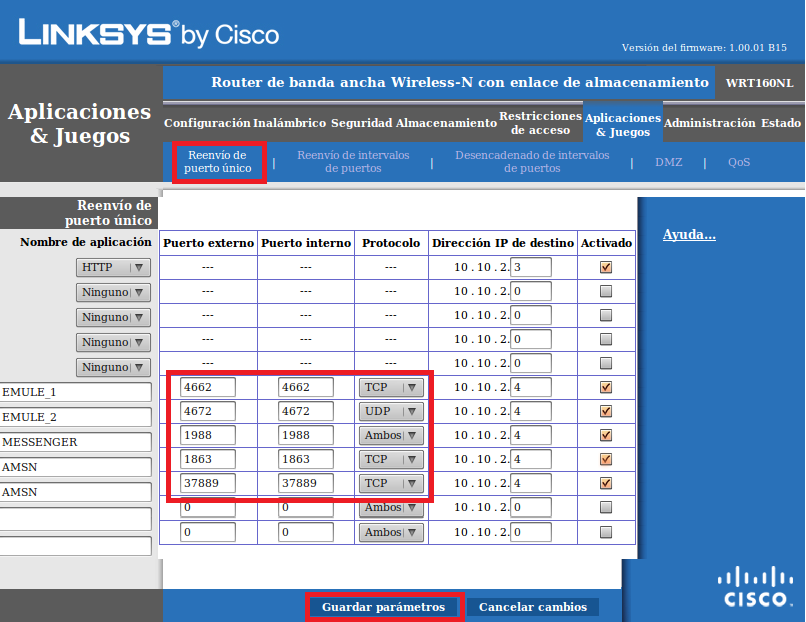Click the Ayuda... help link
The width and height of the screenshot is (806, 622).
689,234
